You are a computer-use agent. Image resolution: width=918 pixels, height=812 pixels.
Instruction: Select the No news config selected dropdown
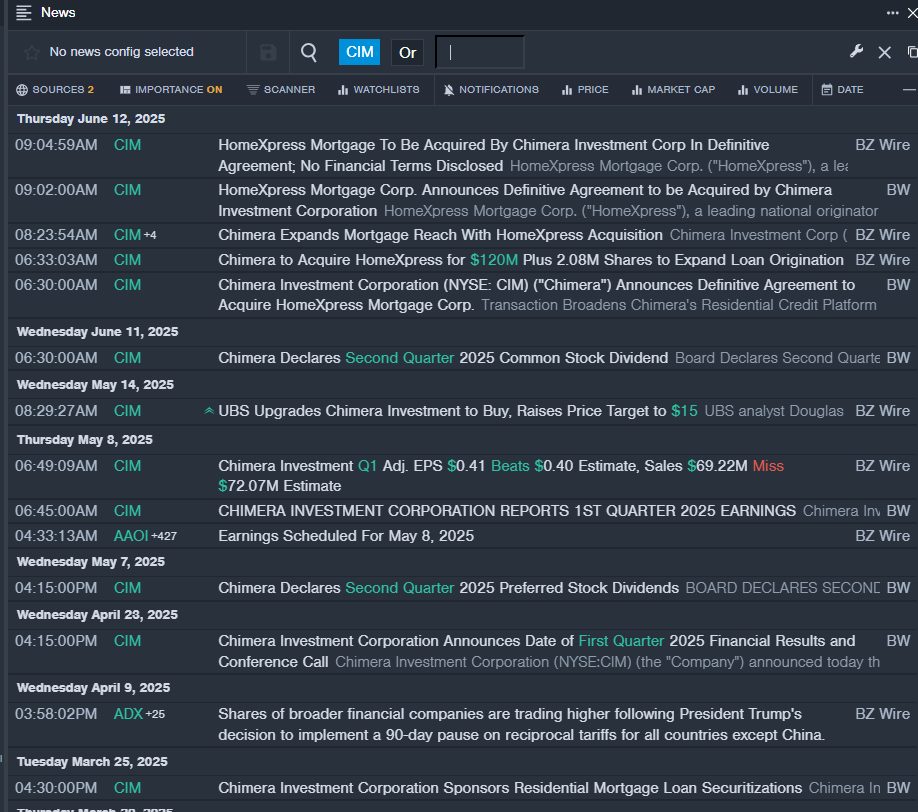pyautogui.click(x=121, y=52)
